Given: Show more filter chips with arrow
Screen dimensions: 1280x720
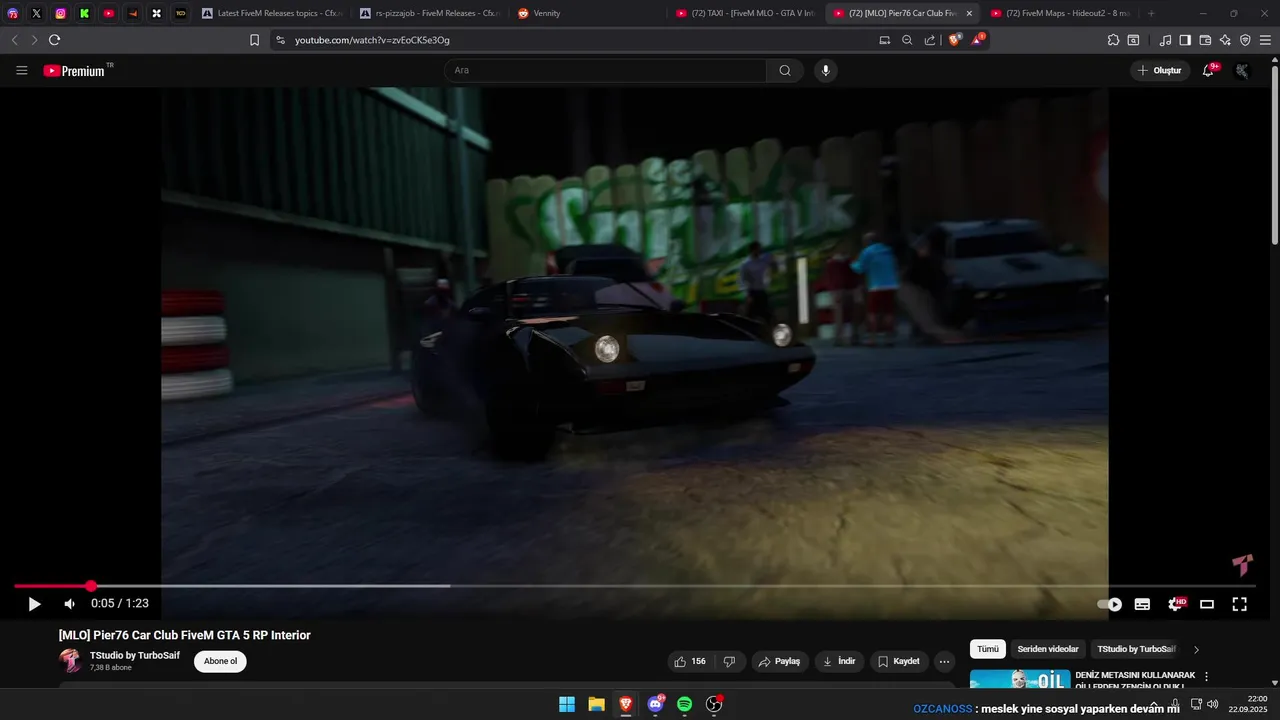Looking at the screenshot, I should [x=1196, y=650].
